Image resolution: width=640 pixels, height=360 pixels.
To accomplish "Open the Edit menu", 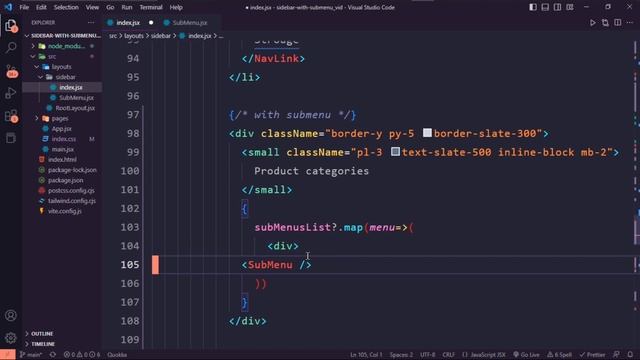I will 41,7.
